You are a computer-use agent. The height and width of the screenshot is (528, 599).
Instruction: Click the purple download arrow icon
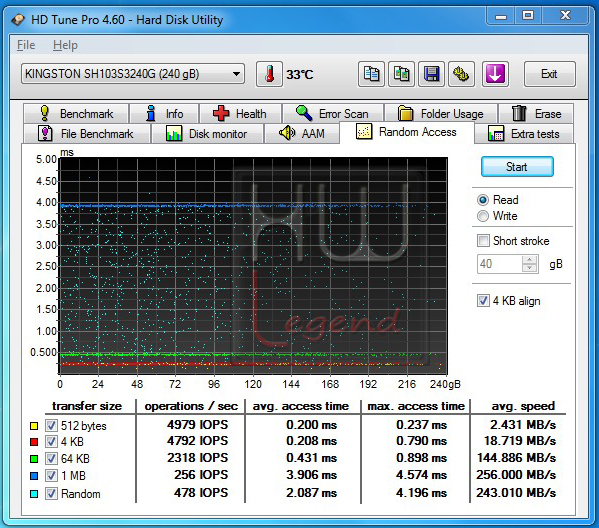pyautogui.click(x=495, y=74)
